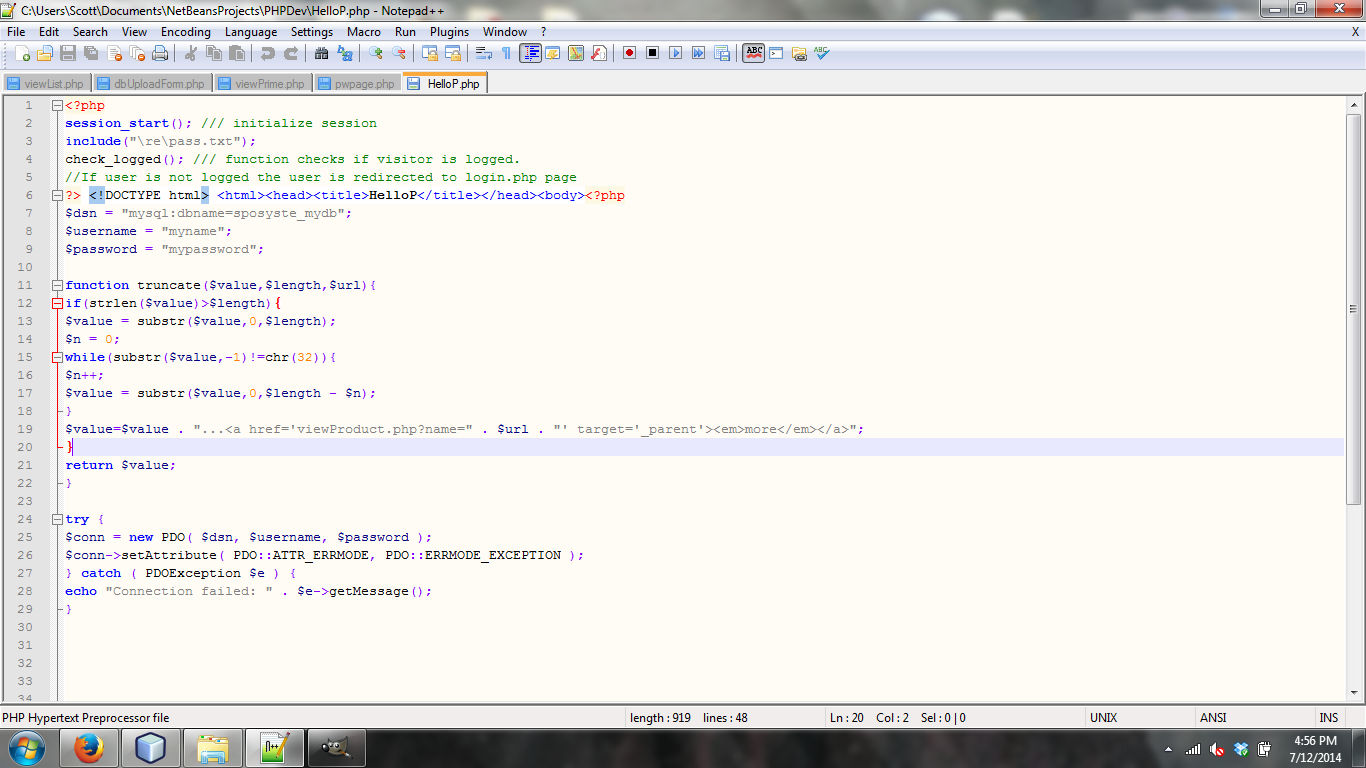Select the HelloP.php tab
Image resolution: width=1366 pixels, height=768 pixels.
pos(445,83)
